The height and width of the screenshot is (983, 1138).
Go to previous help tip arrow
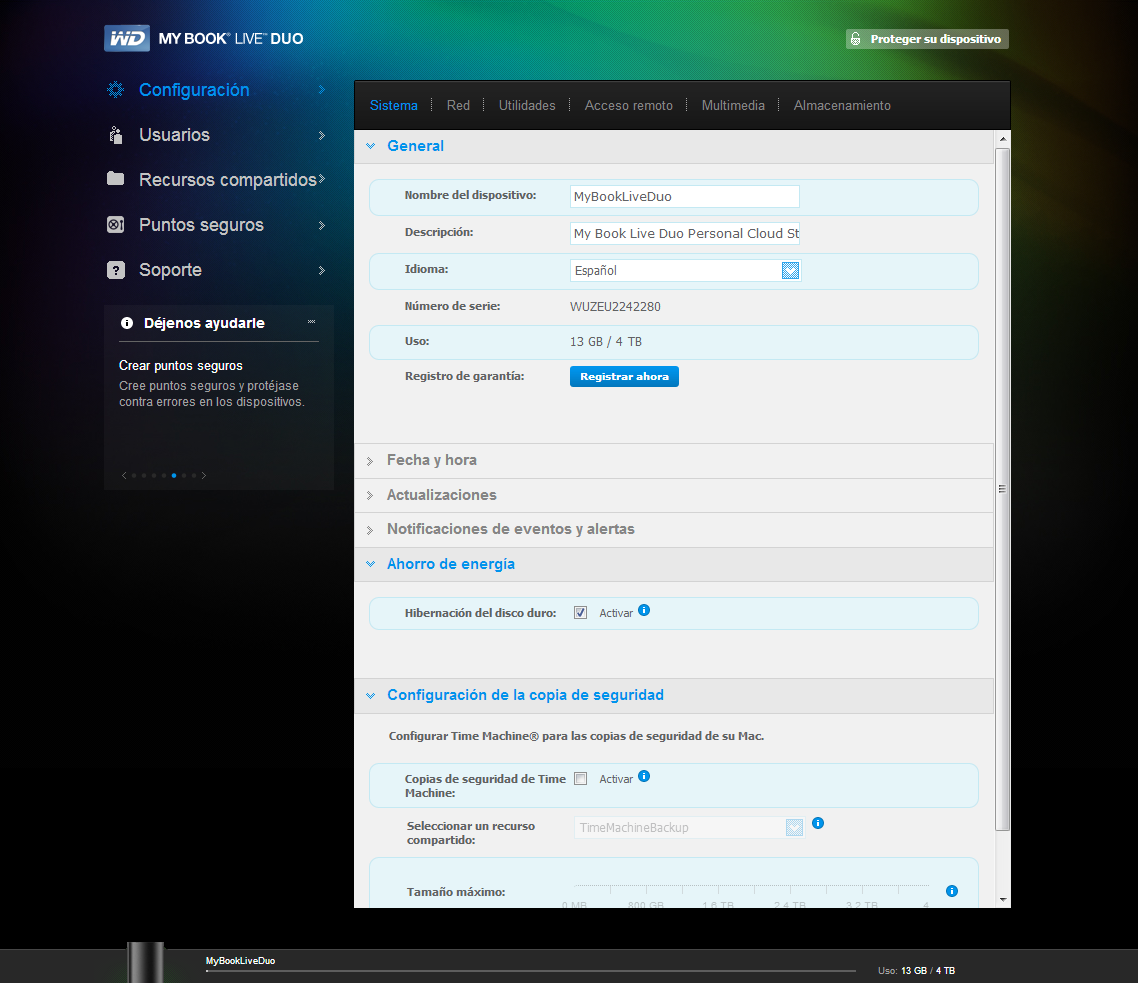(124, 476)
